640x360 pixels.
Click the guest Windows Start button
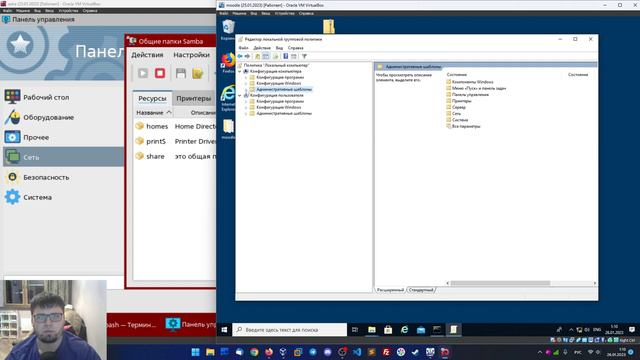[x=224, y=330]
